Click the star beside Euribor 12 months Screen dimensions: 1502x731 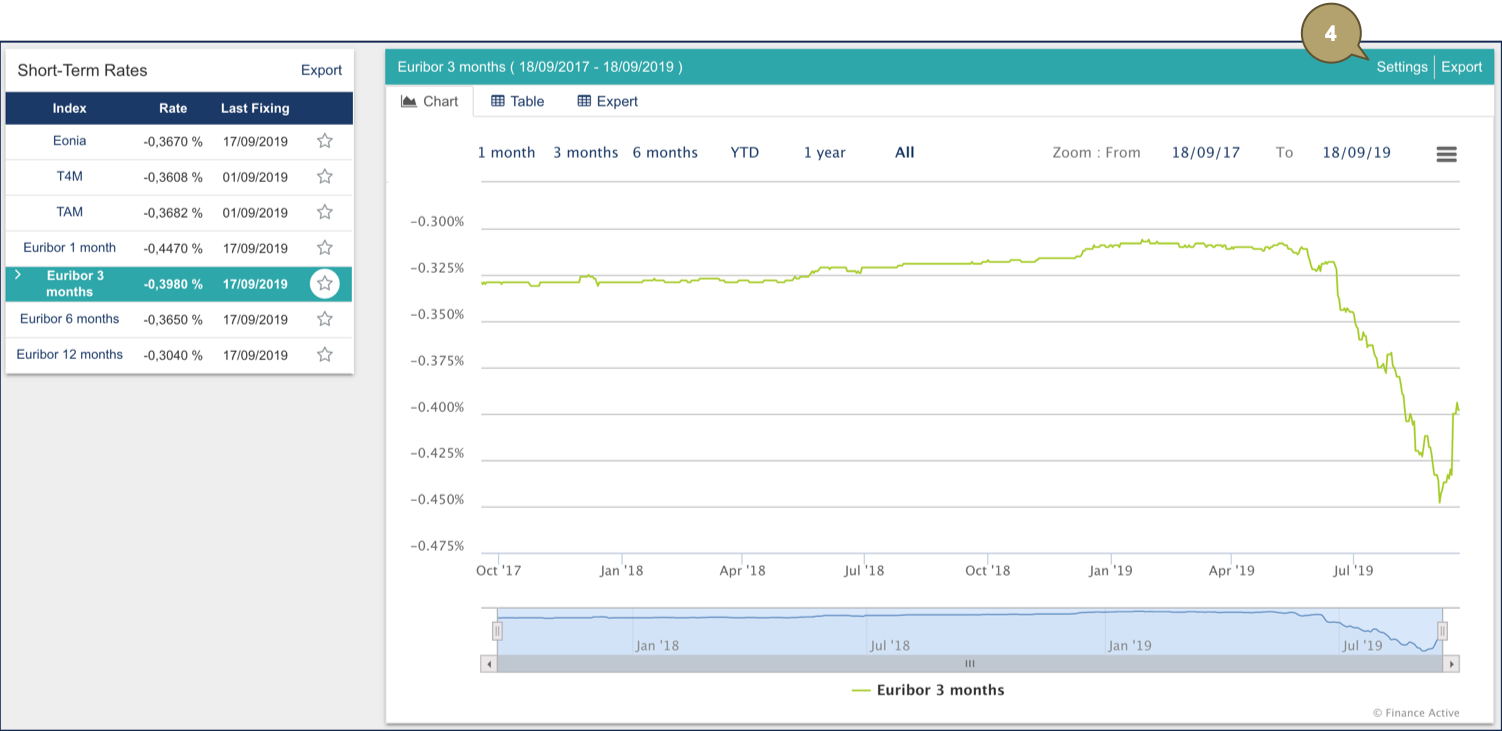coord(324,355)
